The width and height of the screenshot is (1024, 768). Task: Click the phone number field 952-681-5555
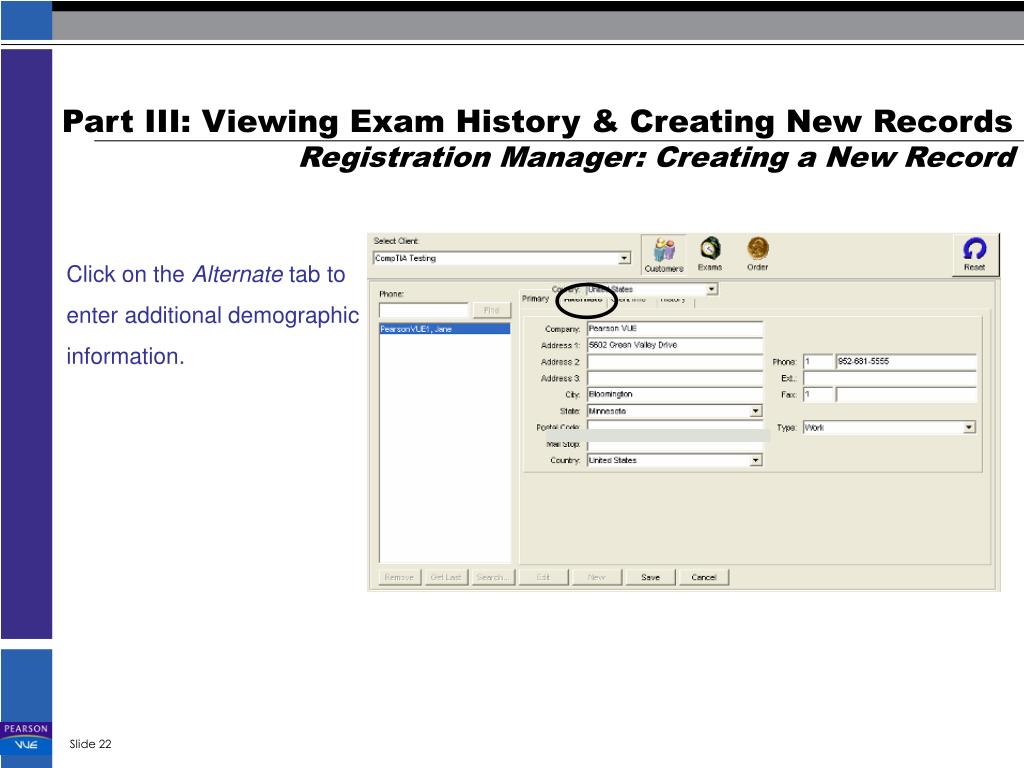[x=906, y=361]
